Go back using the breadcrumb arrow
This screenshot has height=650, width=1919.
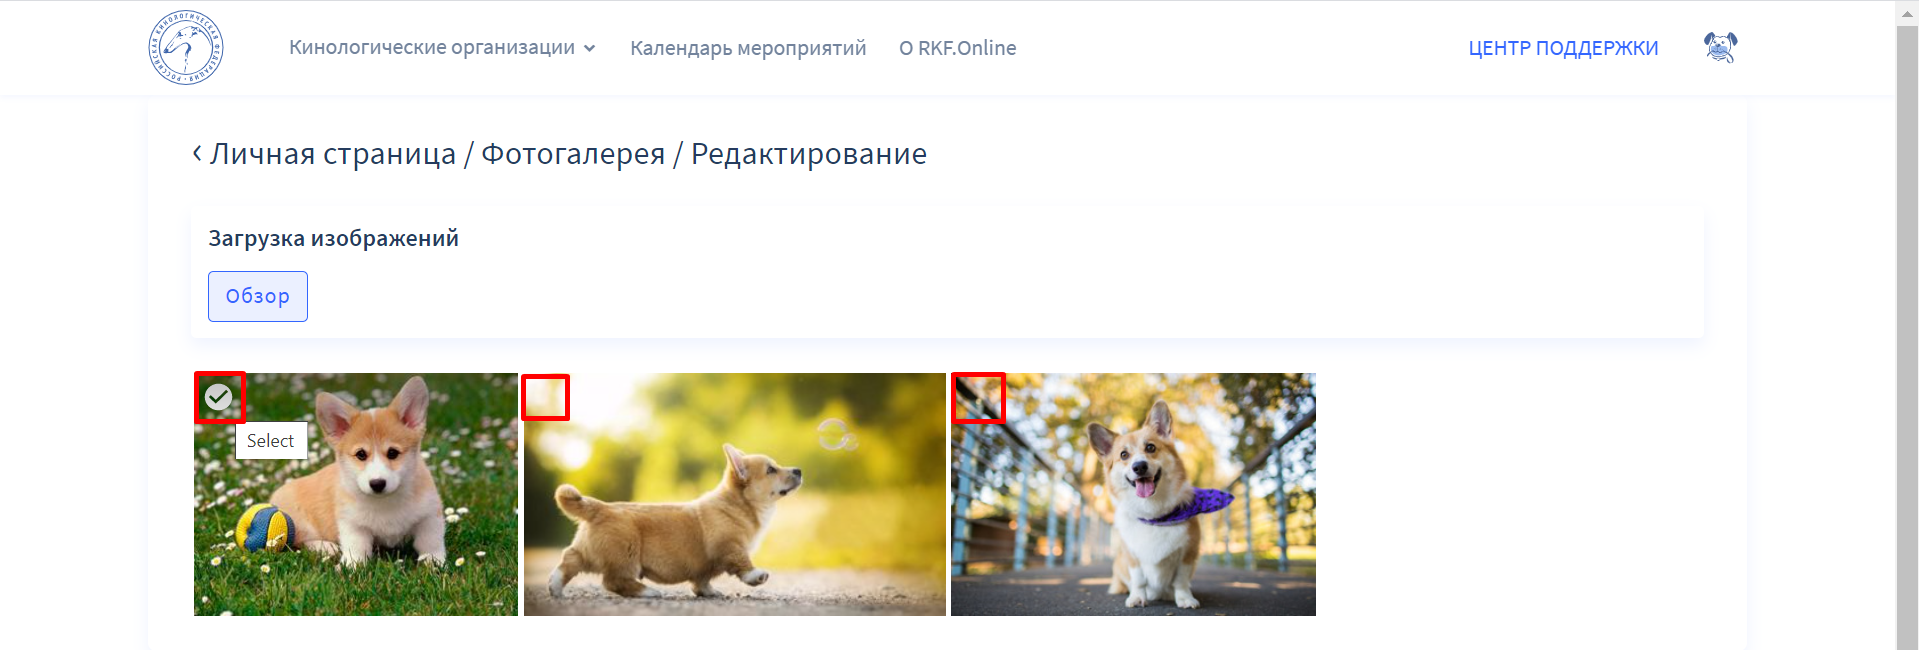tap(197, 153)
